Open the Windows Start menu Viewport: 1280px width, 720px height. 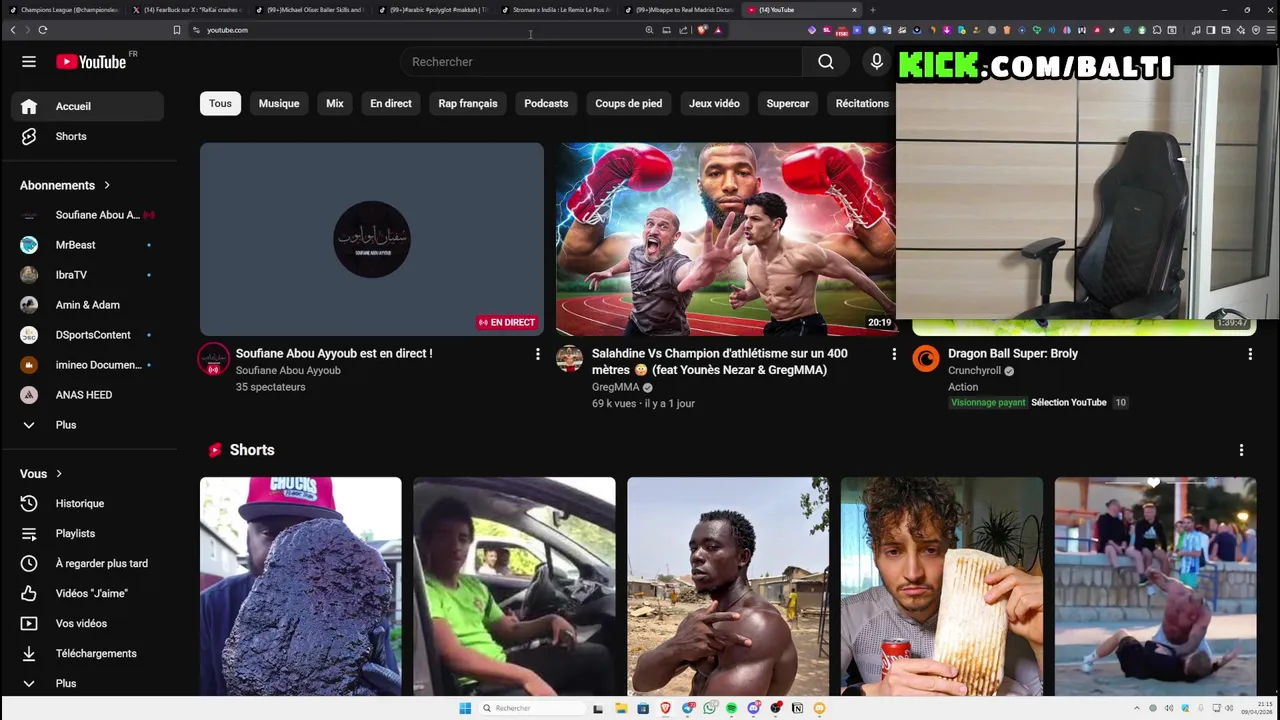tap(465, 708)
